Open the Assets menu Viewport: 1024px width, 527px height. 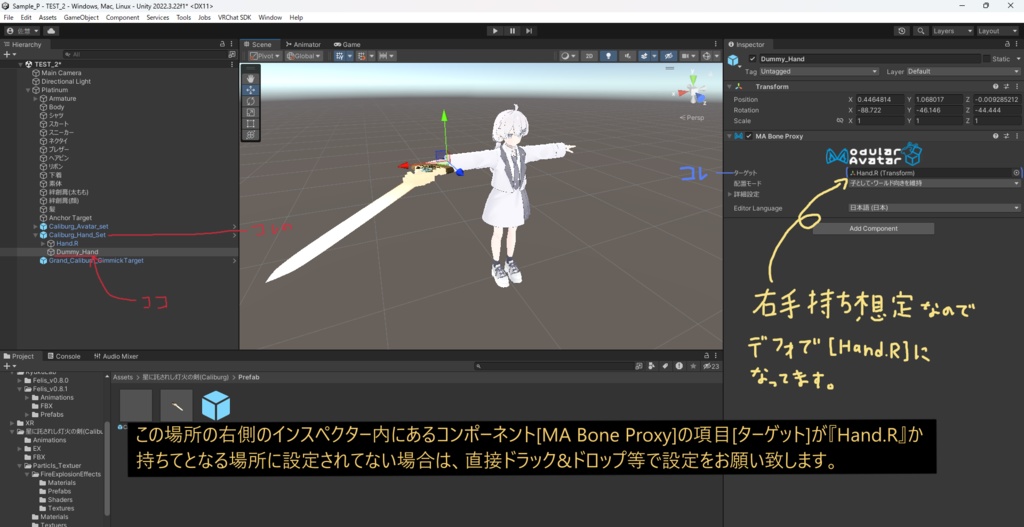pyautogui.click(x=47, y=18)
